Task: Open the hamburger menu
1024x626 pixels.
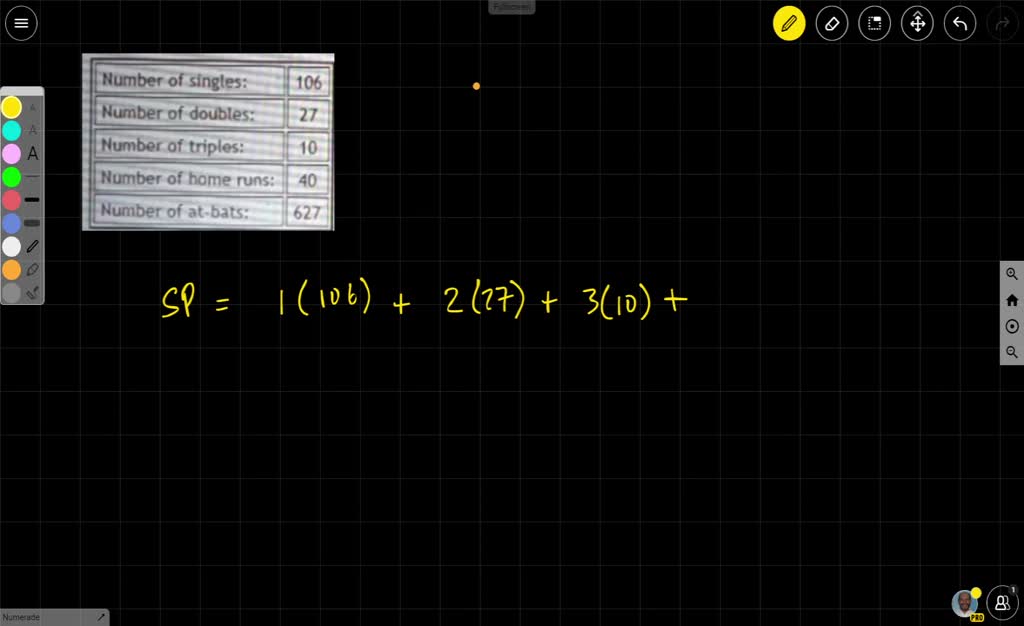Action: pyautogui.click(x=21, y=23)
